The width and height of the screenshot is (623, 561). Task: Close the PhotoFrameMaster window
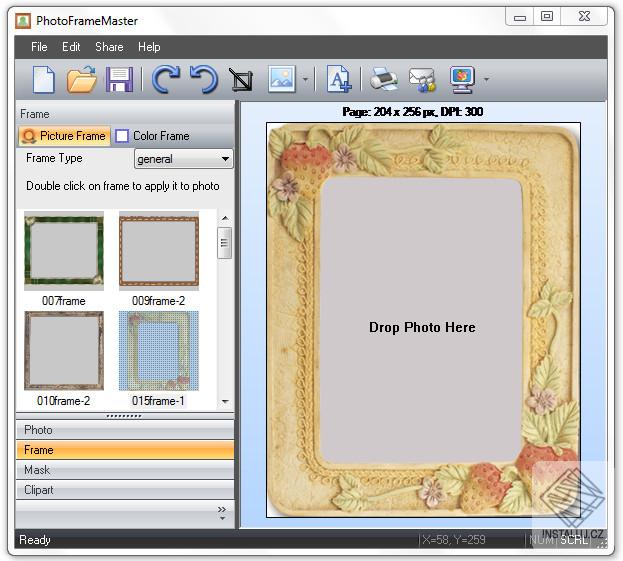(x=584, y=17)
